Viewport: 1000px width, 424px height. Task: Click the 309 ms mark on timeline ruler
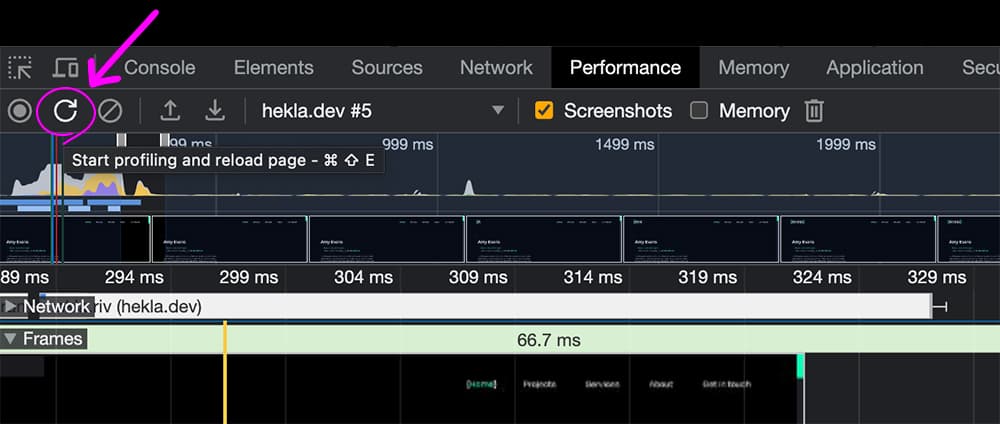coord(478,277)
